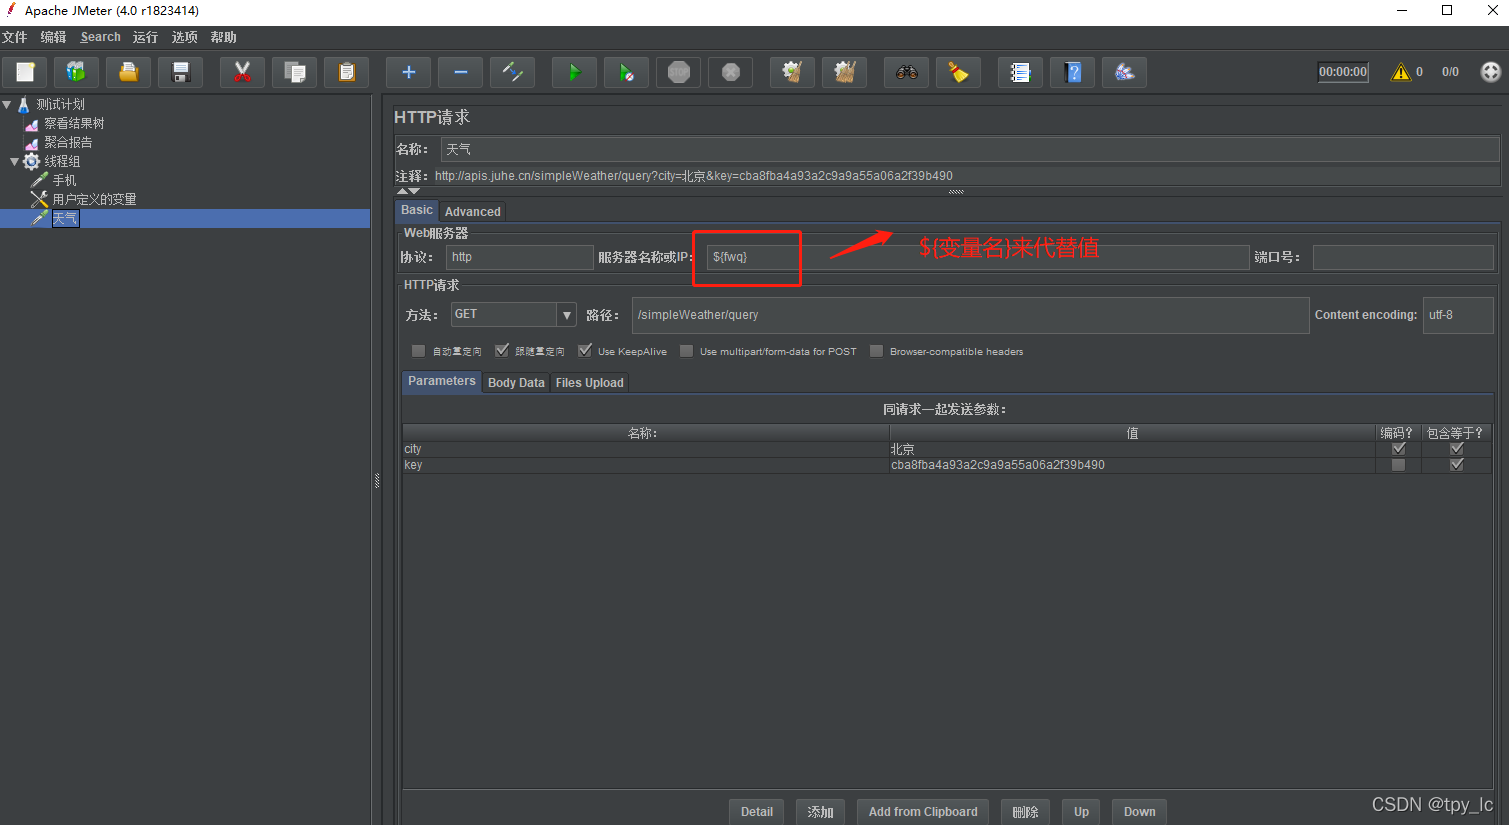Viewport: 1509px width, 825px height.
Task: Open the 选项 menu
Action: tap(184, 37)
